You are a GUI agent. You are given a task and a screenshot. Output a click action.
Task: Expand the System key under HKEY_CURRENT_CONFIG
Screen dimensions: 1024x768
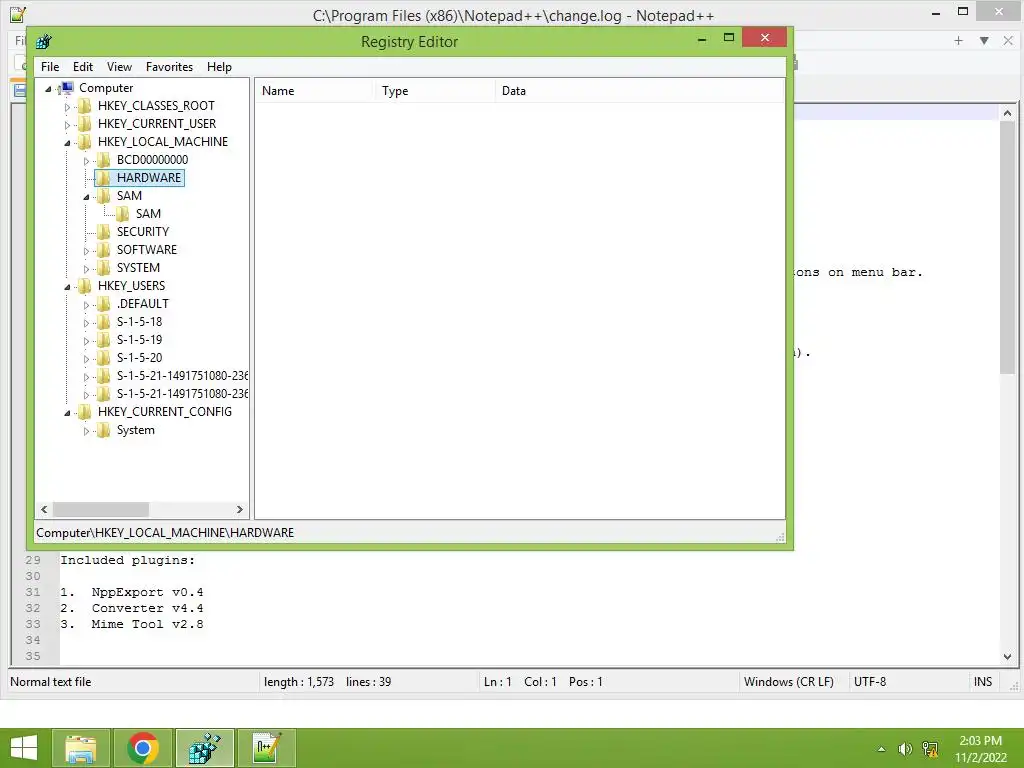(86, 431)
